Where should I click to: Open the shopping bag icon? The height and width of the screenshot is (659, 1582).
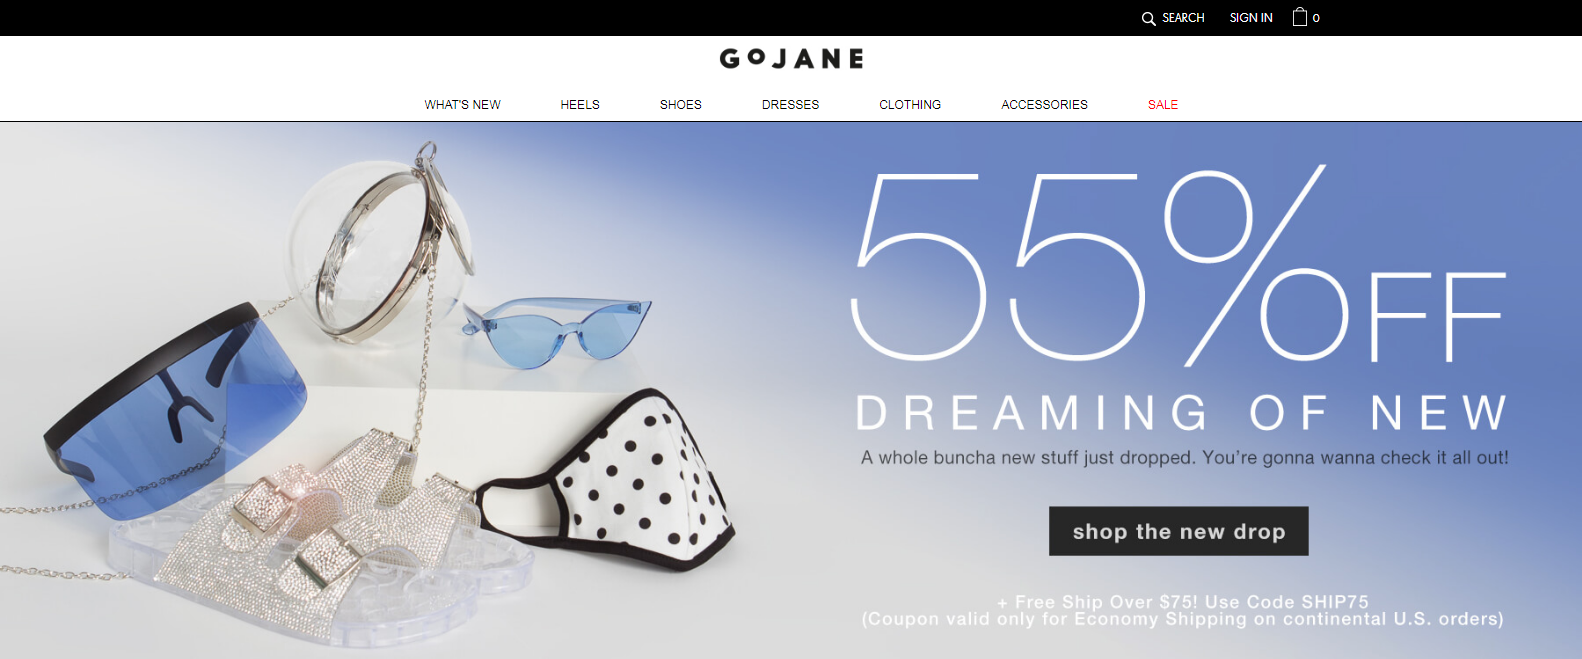1300,17
